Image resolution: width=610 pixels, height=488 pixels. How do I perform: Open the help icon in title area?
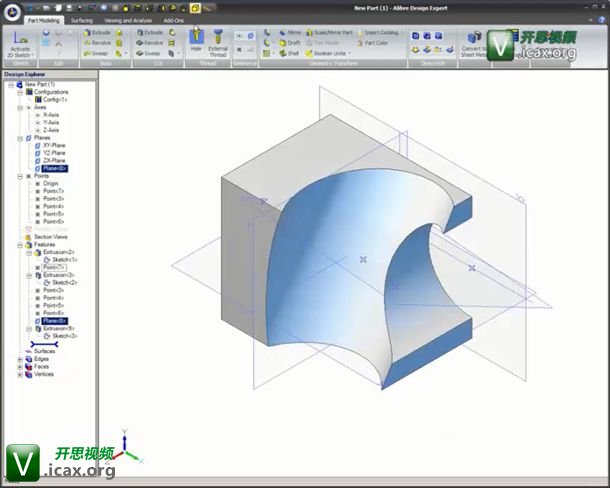(x=601, y=20)
